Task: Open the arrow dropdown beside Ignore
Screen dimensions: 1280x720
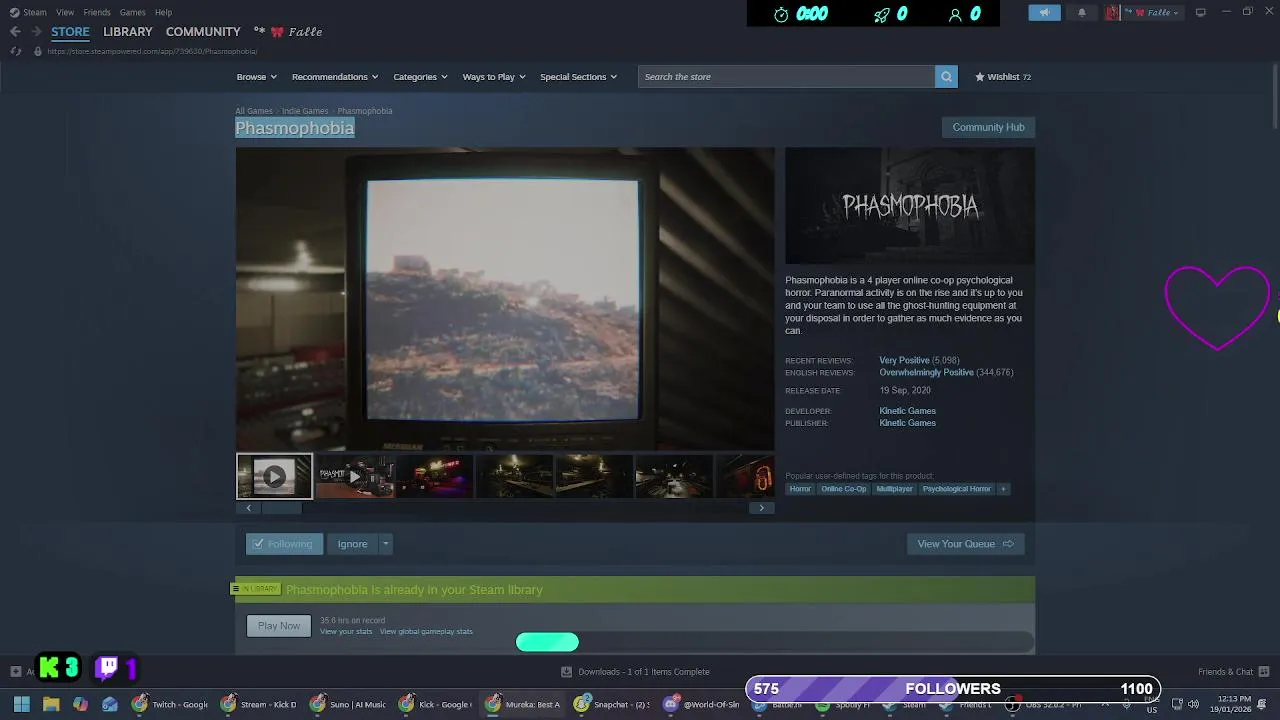Action: 385,544
